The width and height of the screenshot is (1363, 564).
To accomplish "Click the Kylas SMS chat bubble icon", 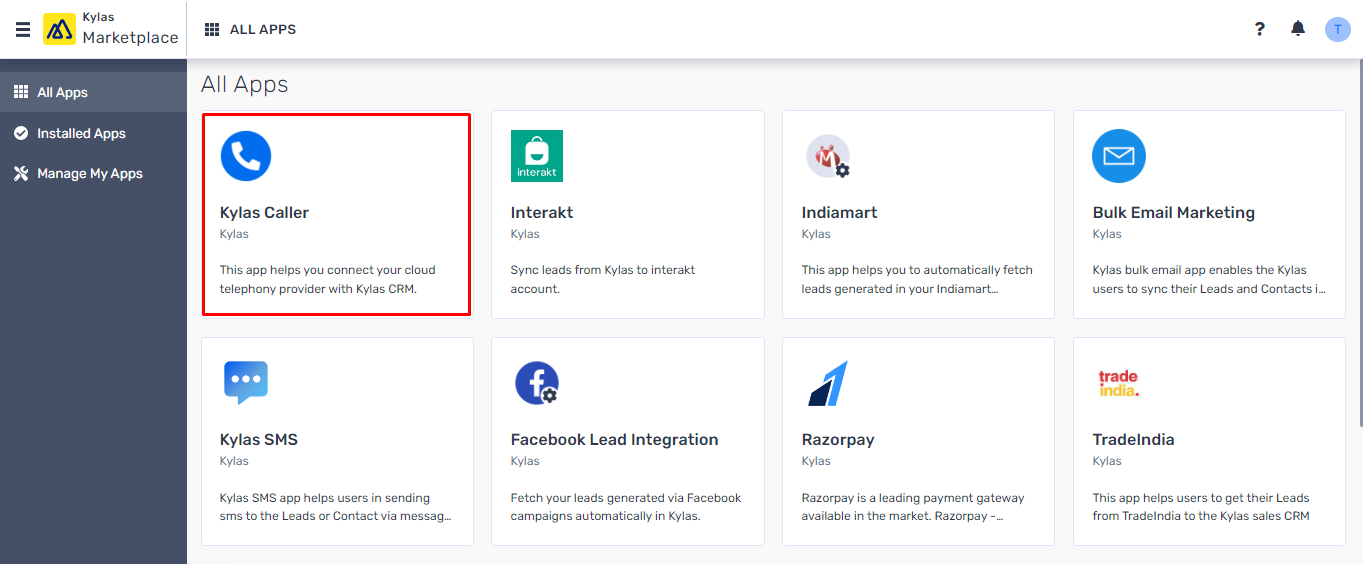I will tap(246, 382).
